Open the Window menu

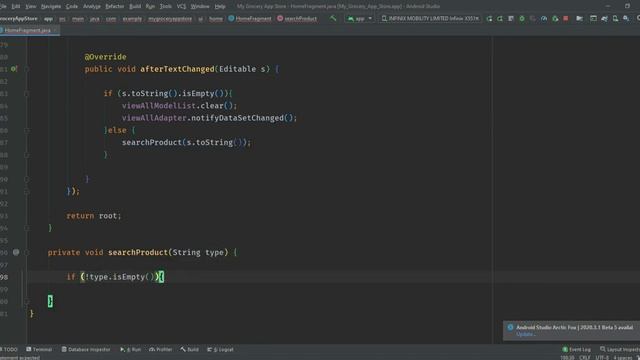coord(200,6)
